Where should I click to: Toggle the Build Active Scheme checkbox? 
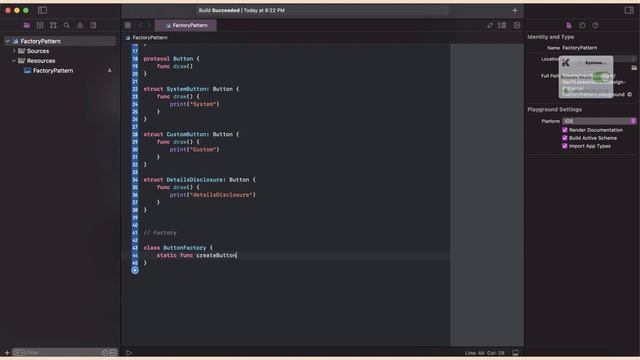565,138
